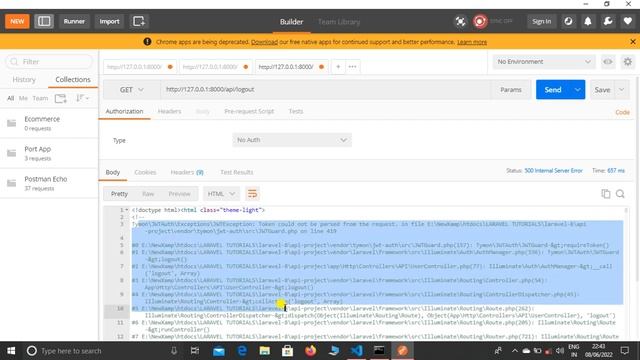Screen dimensions: 640x360
Task: Open the Postman Echo collection
Action: click(x=49, y=183)
